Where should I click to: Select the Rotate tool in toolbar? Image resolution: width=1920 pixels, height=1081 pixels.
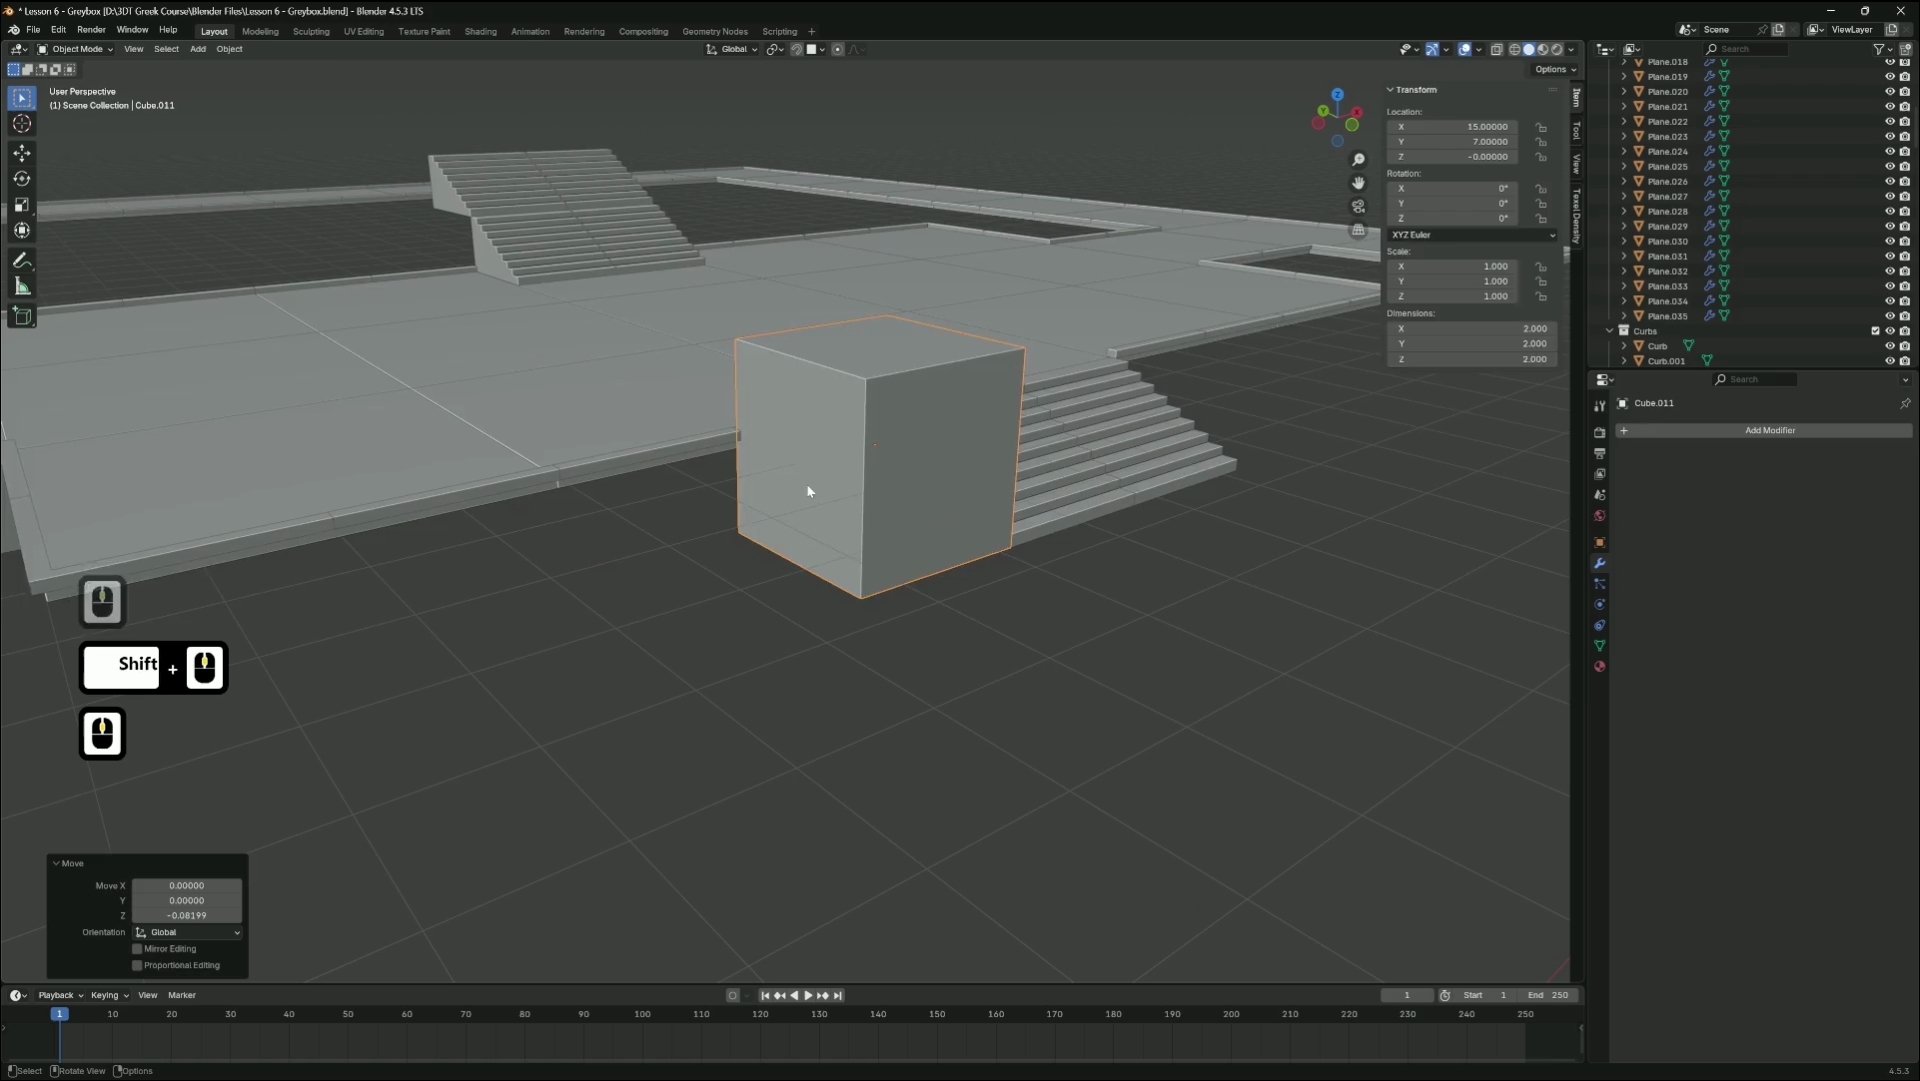pyautogui.click(x=22, y=179)
